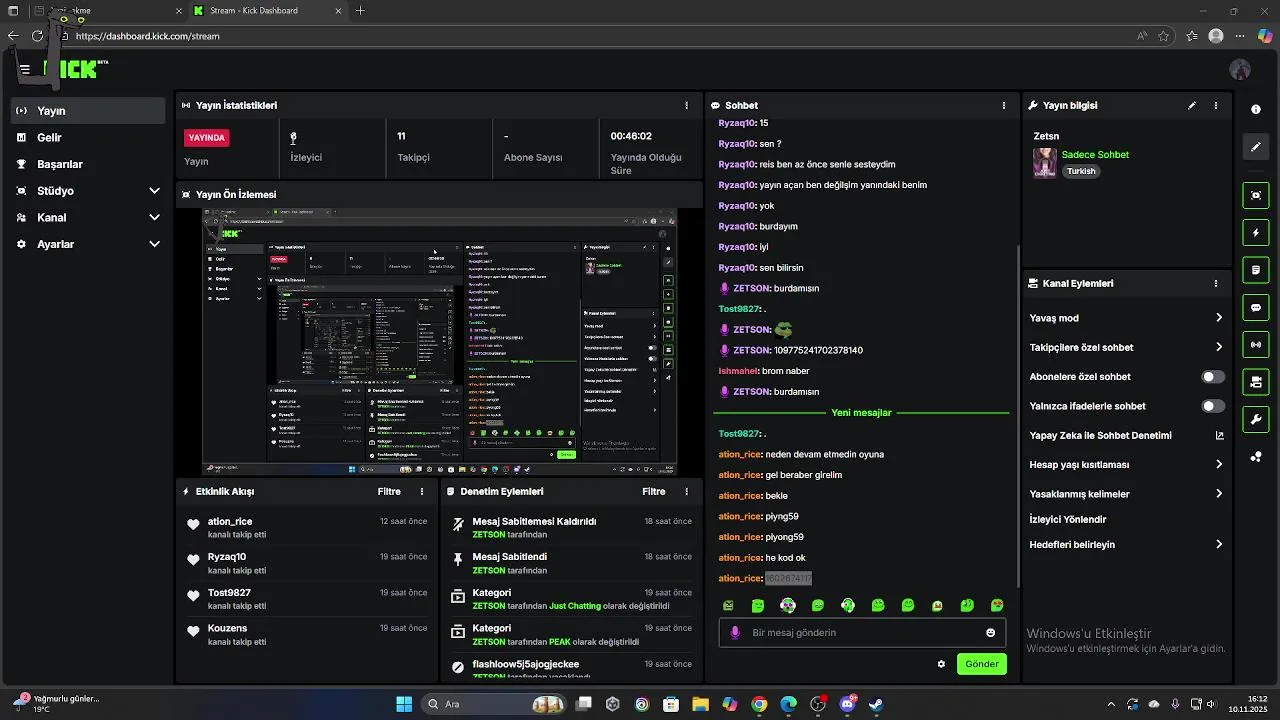Screen dimensions: 1280x720
Task: Go to Kick home via the logo
Action: [x=74, y=68]
